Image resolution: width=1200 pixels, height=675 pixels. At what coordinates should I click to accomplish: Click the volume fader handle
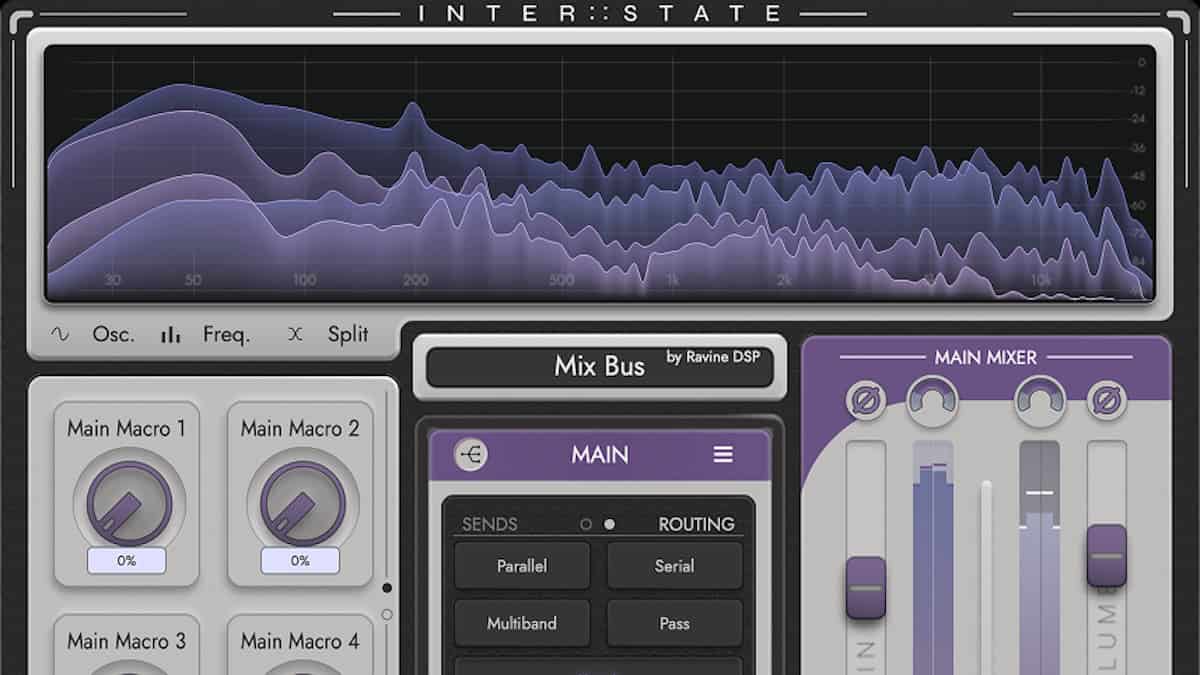tap(1107, 556)
